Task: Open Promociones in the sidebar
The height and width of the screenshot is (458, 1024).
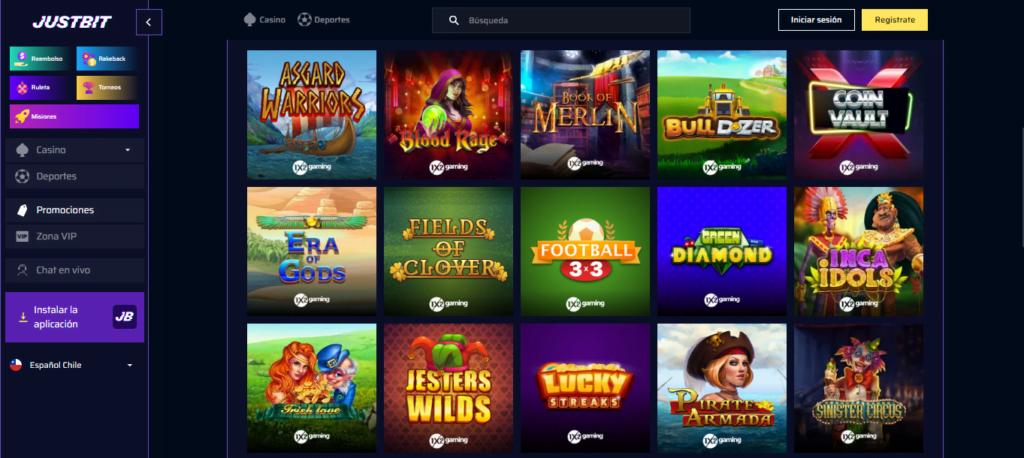Action: click(75, 210)
